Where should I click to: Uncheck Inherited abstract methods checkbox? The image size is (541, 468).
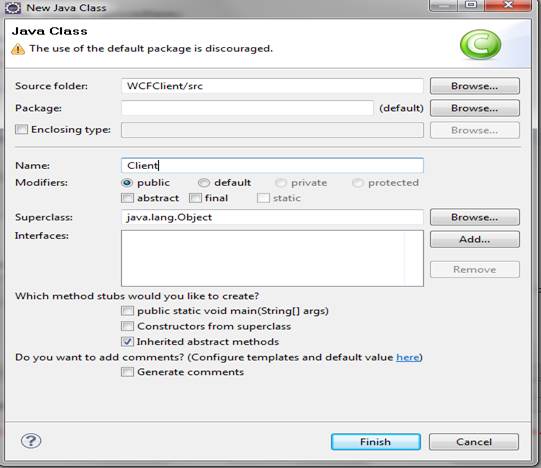127,342
